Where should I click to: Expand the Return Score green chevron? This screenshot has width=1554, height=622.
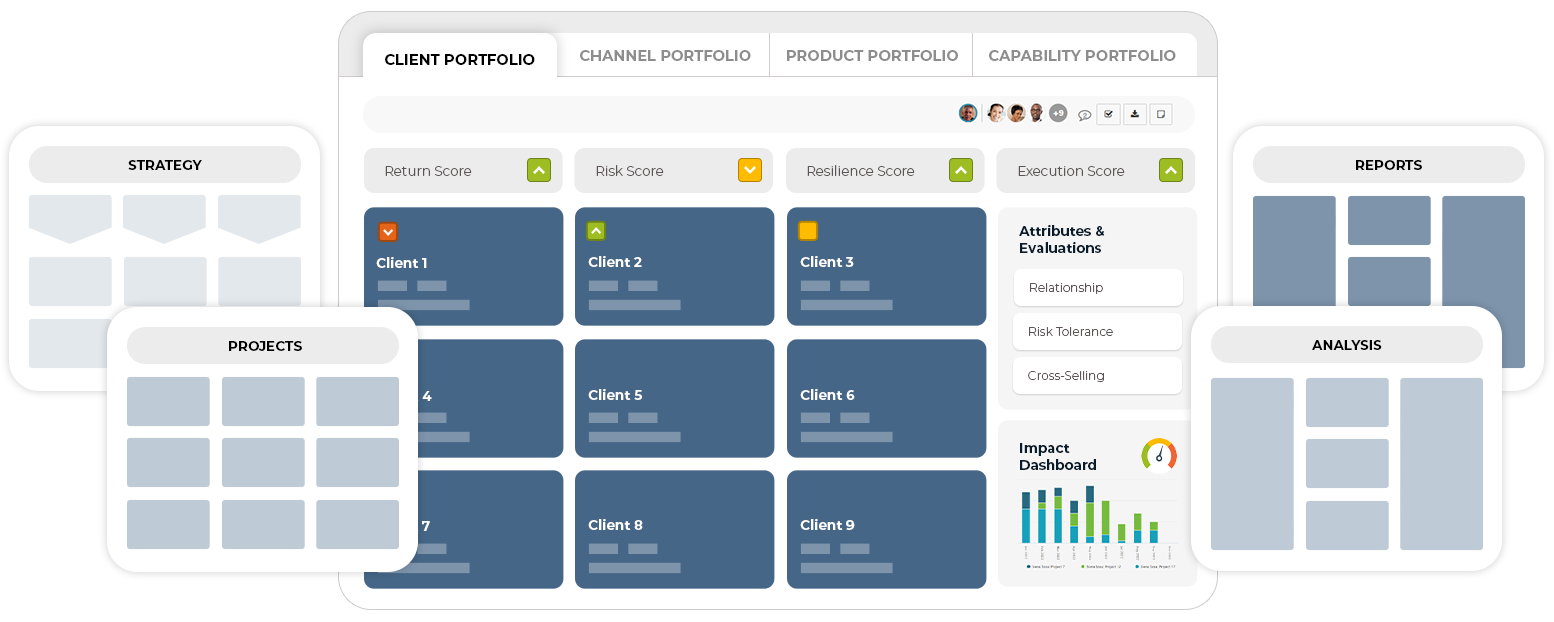coord(539,170)
